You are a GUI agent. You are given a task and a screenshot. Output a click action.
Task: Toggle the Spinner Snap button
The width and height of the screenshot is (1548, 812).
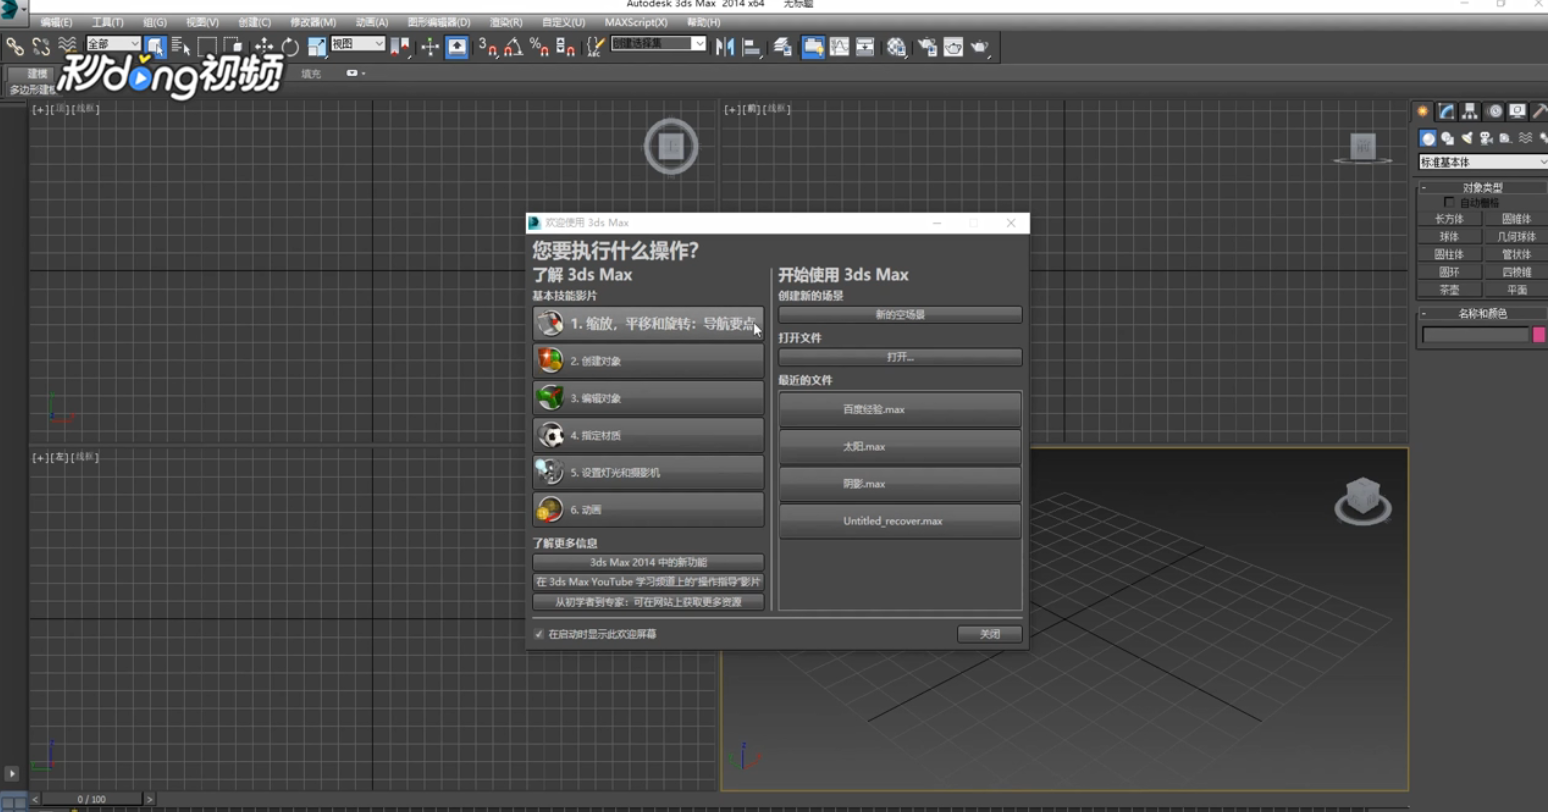click(x=565, y=46)
